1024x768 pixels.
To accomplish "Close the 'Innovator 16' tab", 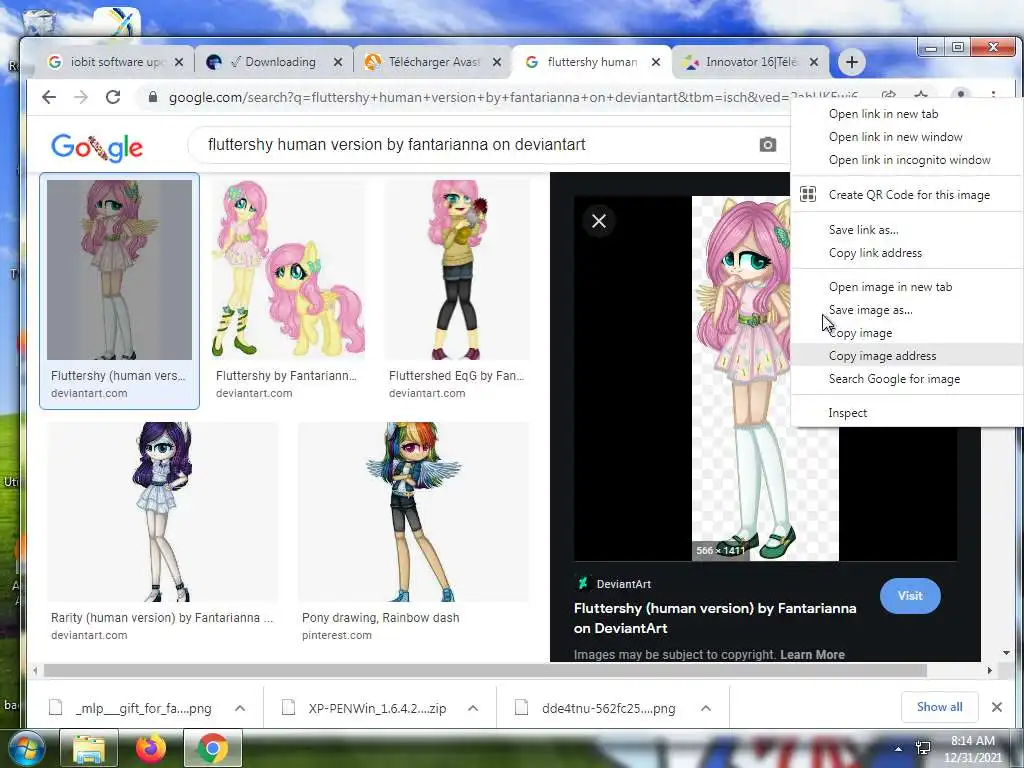I will click(x=814, y=62).
